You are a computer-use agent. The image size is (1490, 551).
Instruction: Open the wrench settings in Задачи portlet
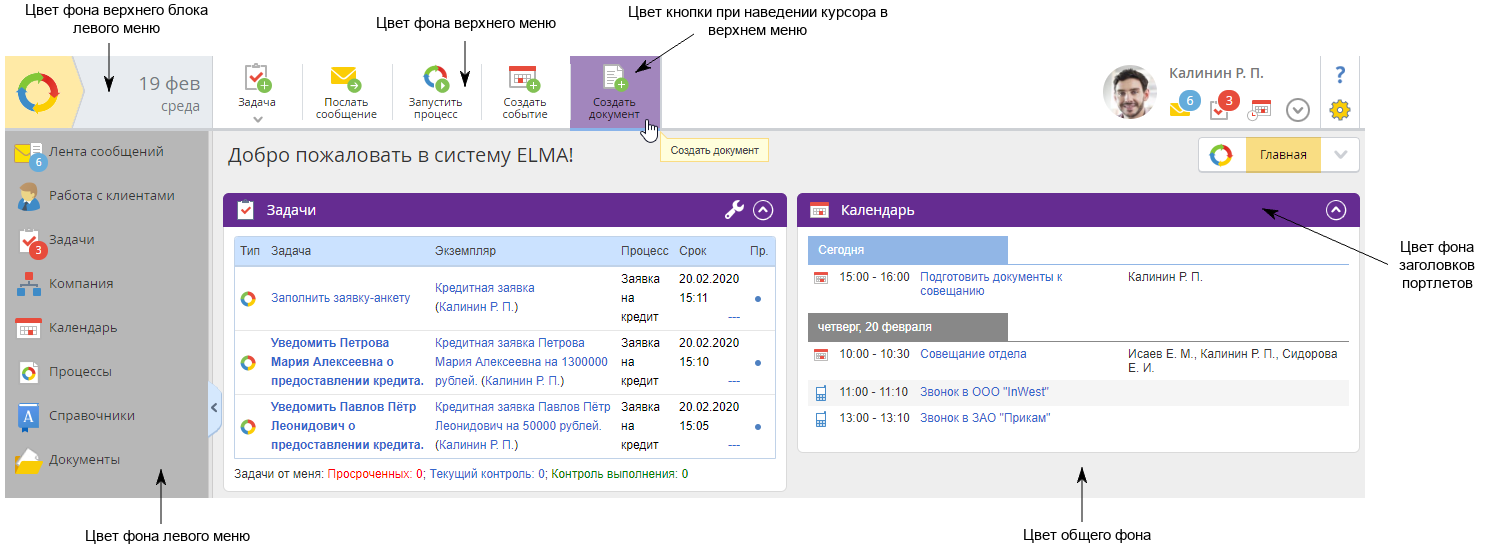[x=734, y=210]
